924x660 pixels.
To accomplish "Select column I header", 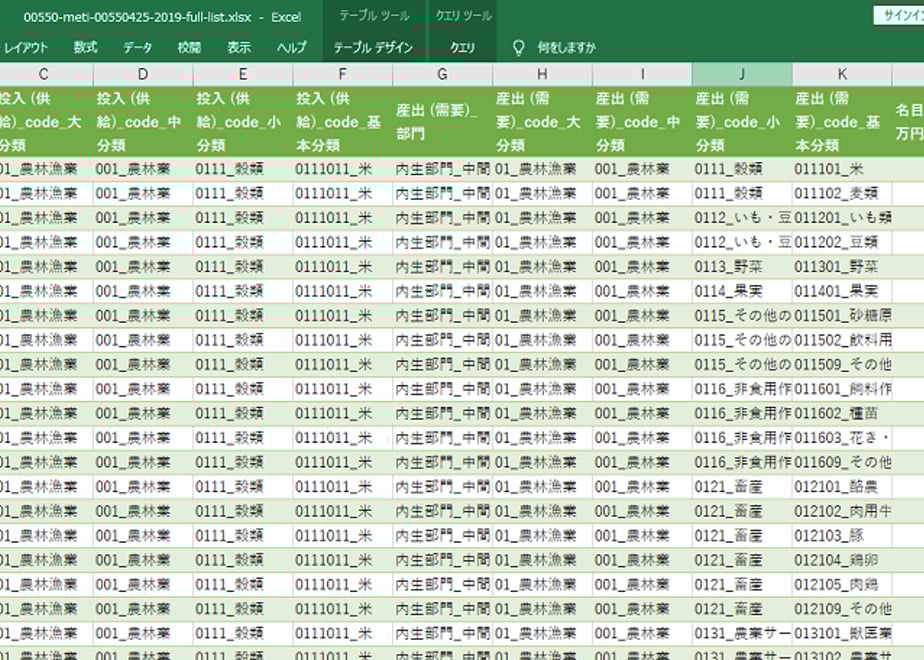I will (x=642, y=74).
